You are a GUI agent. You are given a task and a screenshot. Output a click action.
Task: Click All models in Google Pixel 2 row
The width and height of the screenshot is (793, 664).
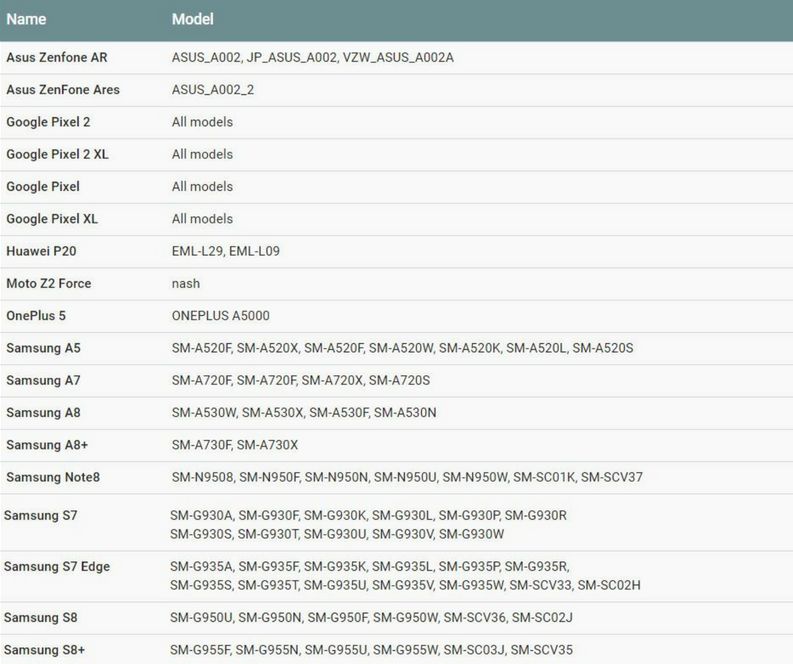click(x=202, y=122)
